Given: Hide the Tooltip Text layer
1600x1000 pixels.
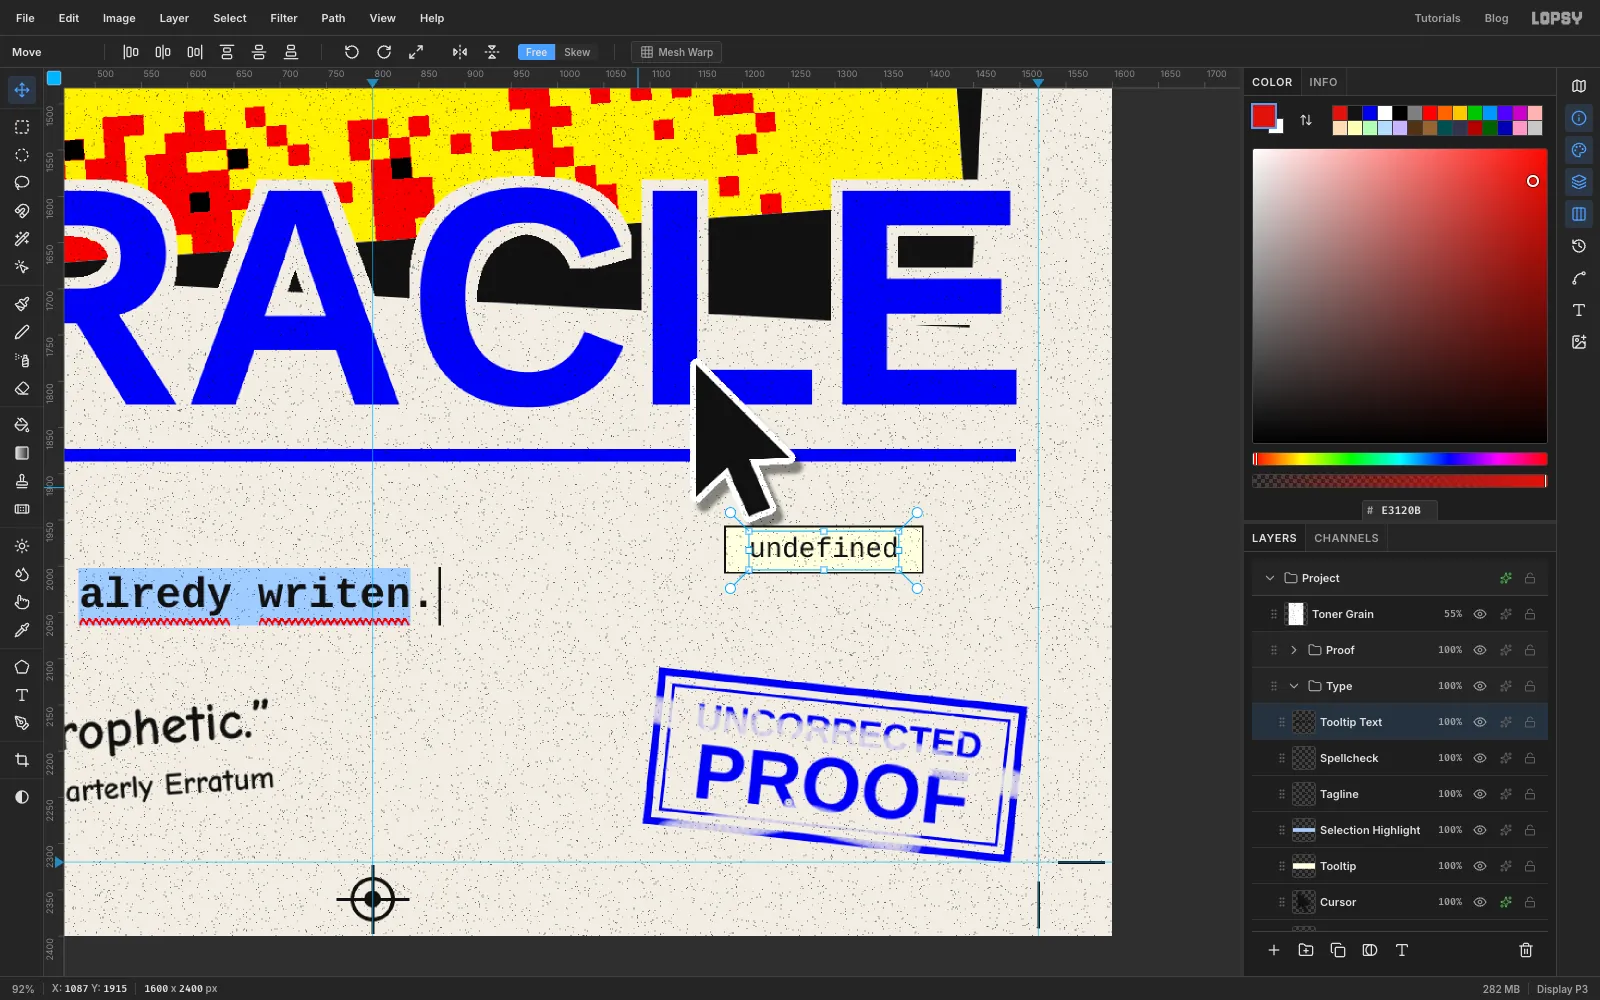Looking at the screenshot, I should tap(1480, 722).
